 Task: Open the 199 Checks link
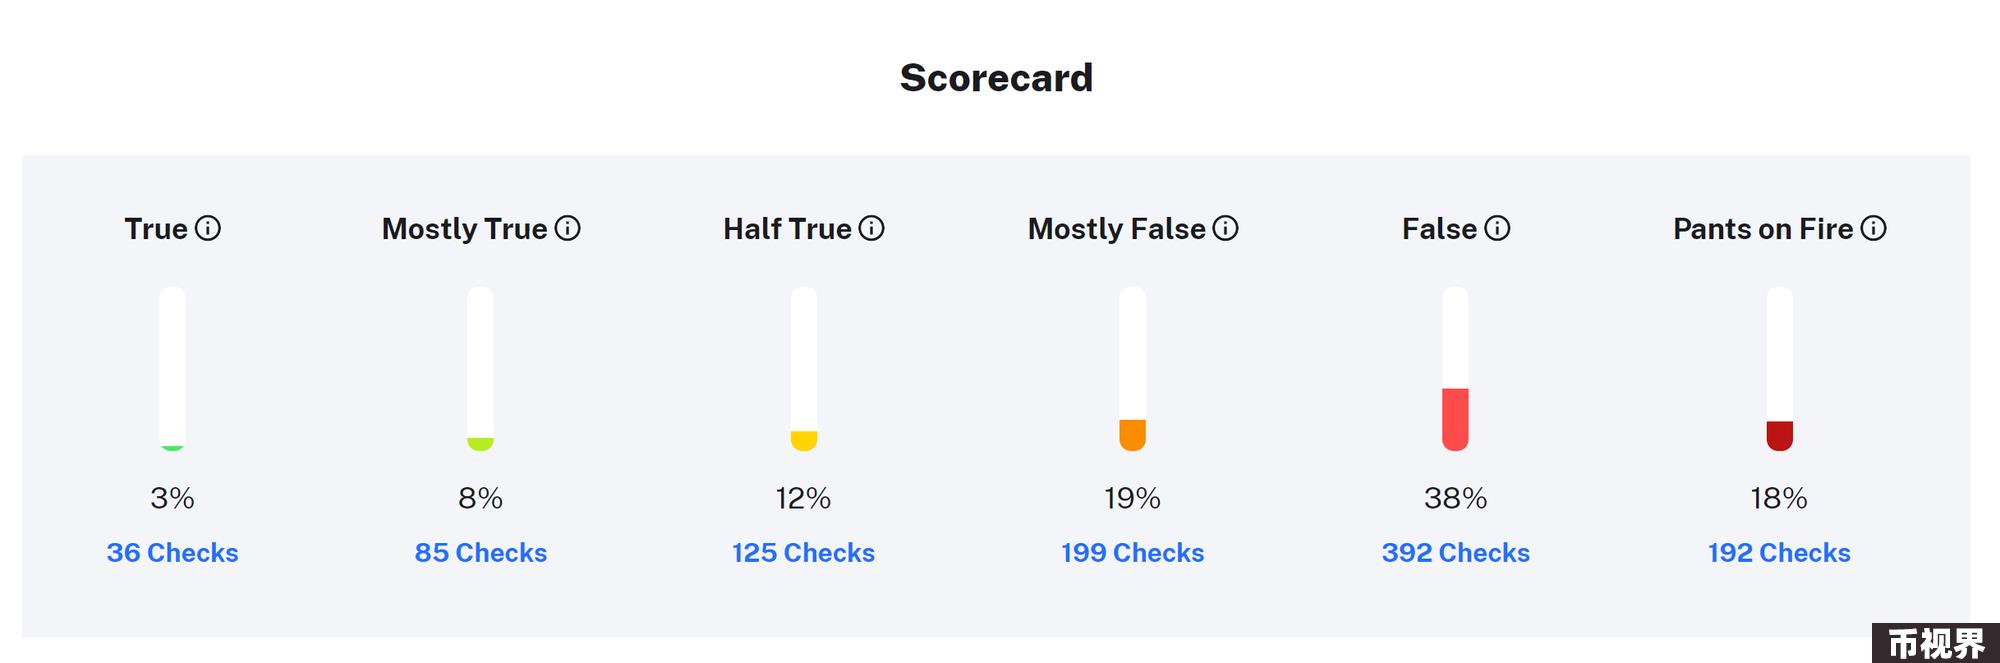[1132, 553]
